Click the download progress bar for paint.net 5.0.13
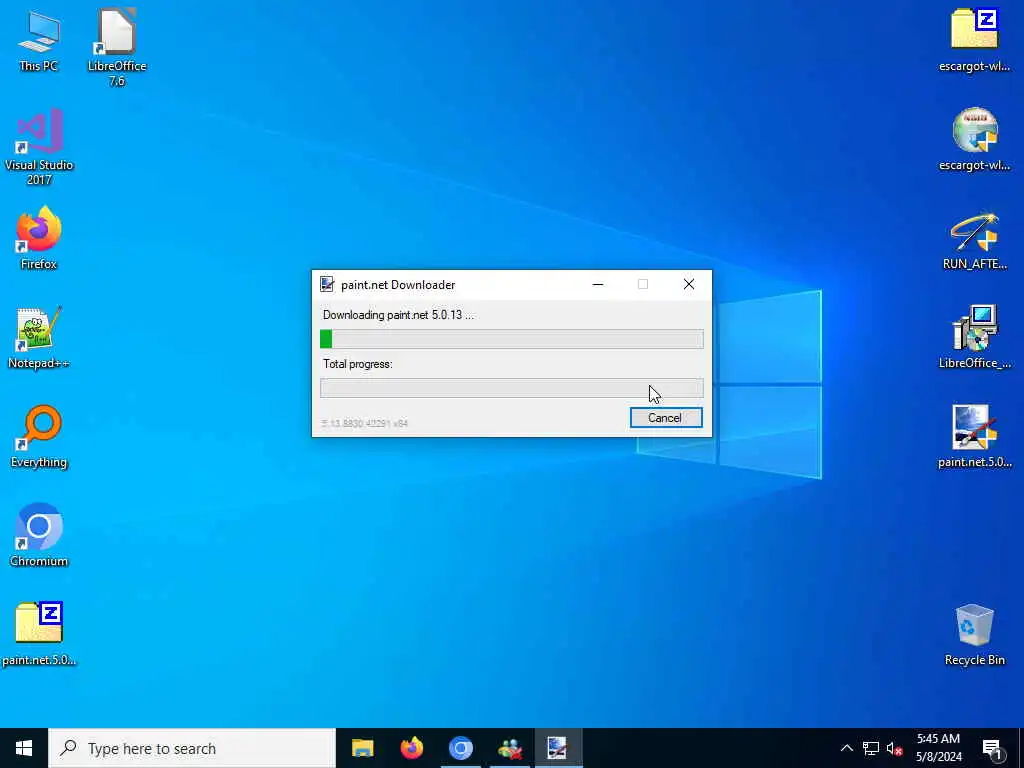 (511, 339)
